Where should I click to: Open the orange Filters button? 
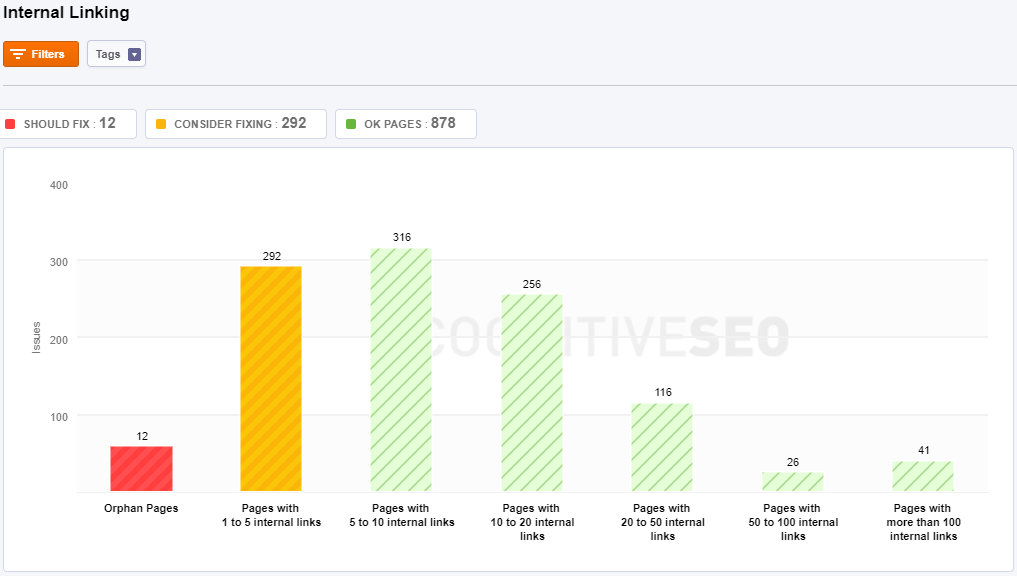coord(41,54)
